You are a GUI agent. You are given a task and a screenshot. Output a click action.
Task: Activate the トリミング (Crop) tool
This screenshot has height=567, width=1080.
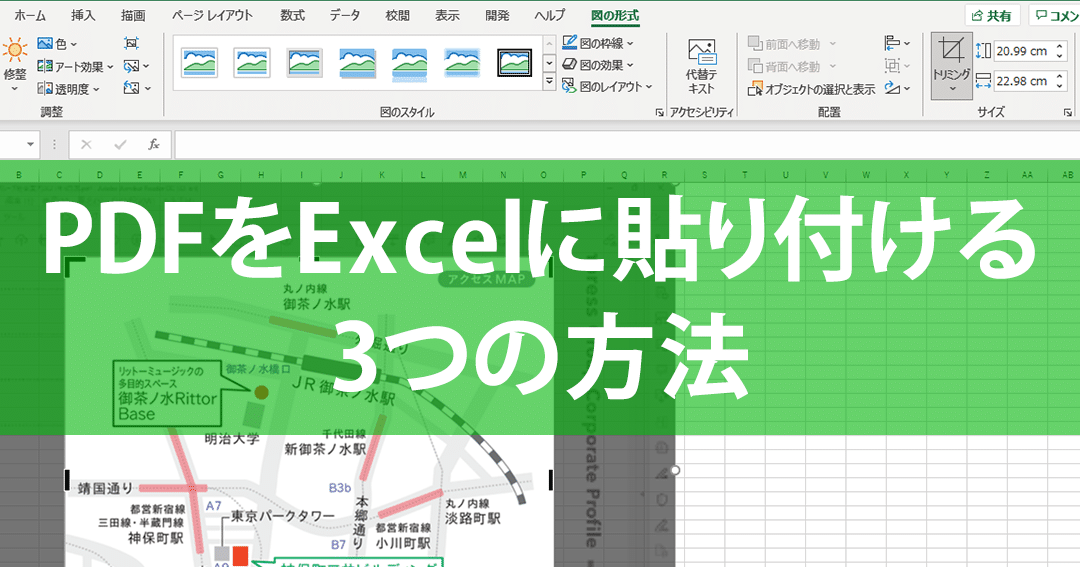[x=951, y=66]
